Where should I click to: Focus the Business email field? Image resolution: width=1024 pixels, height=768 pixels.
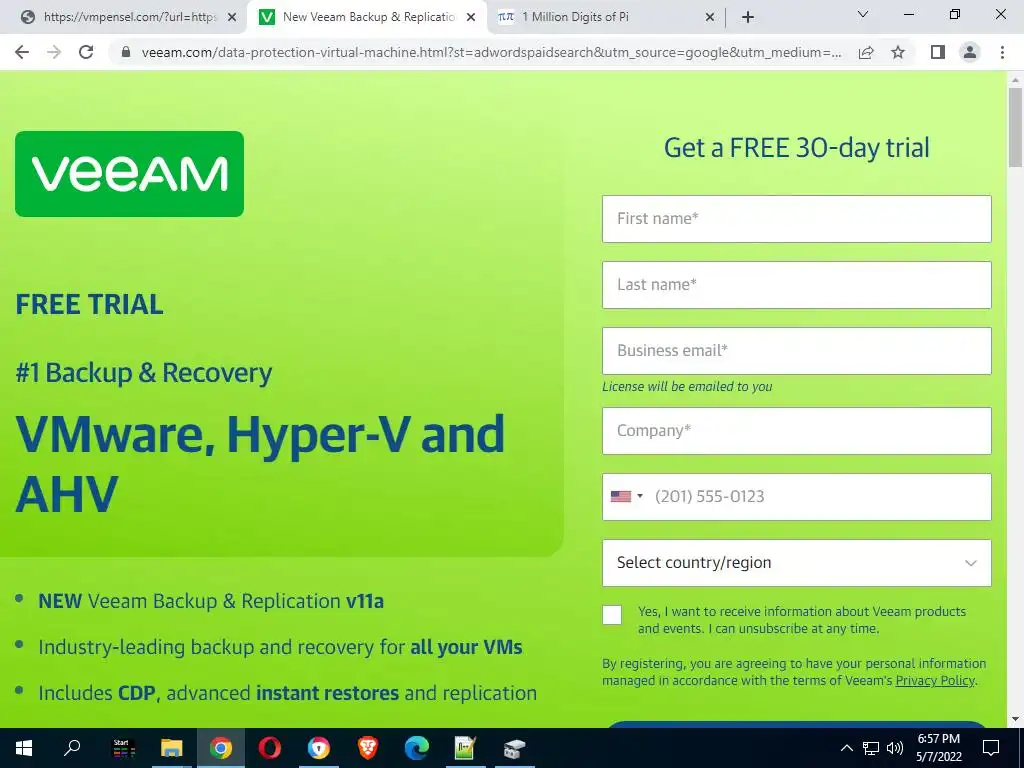click(x=796, y=351)
